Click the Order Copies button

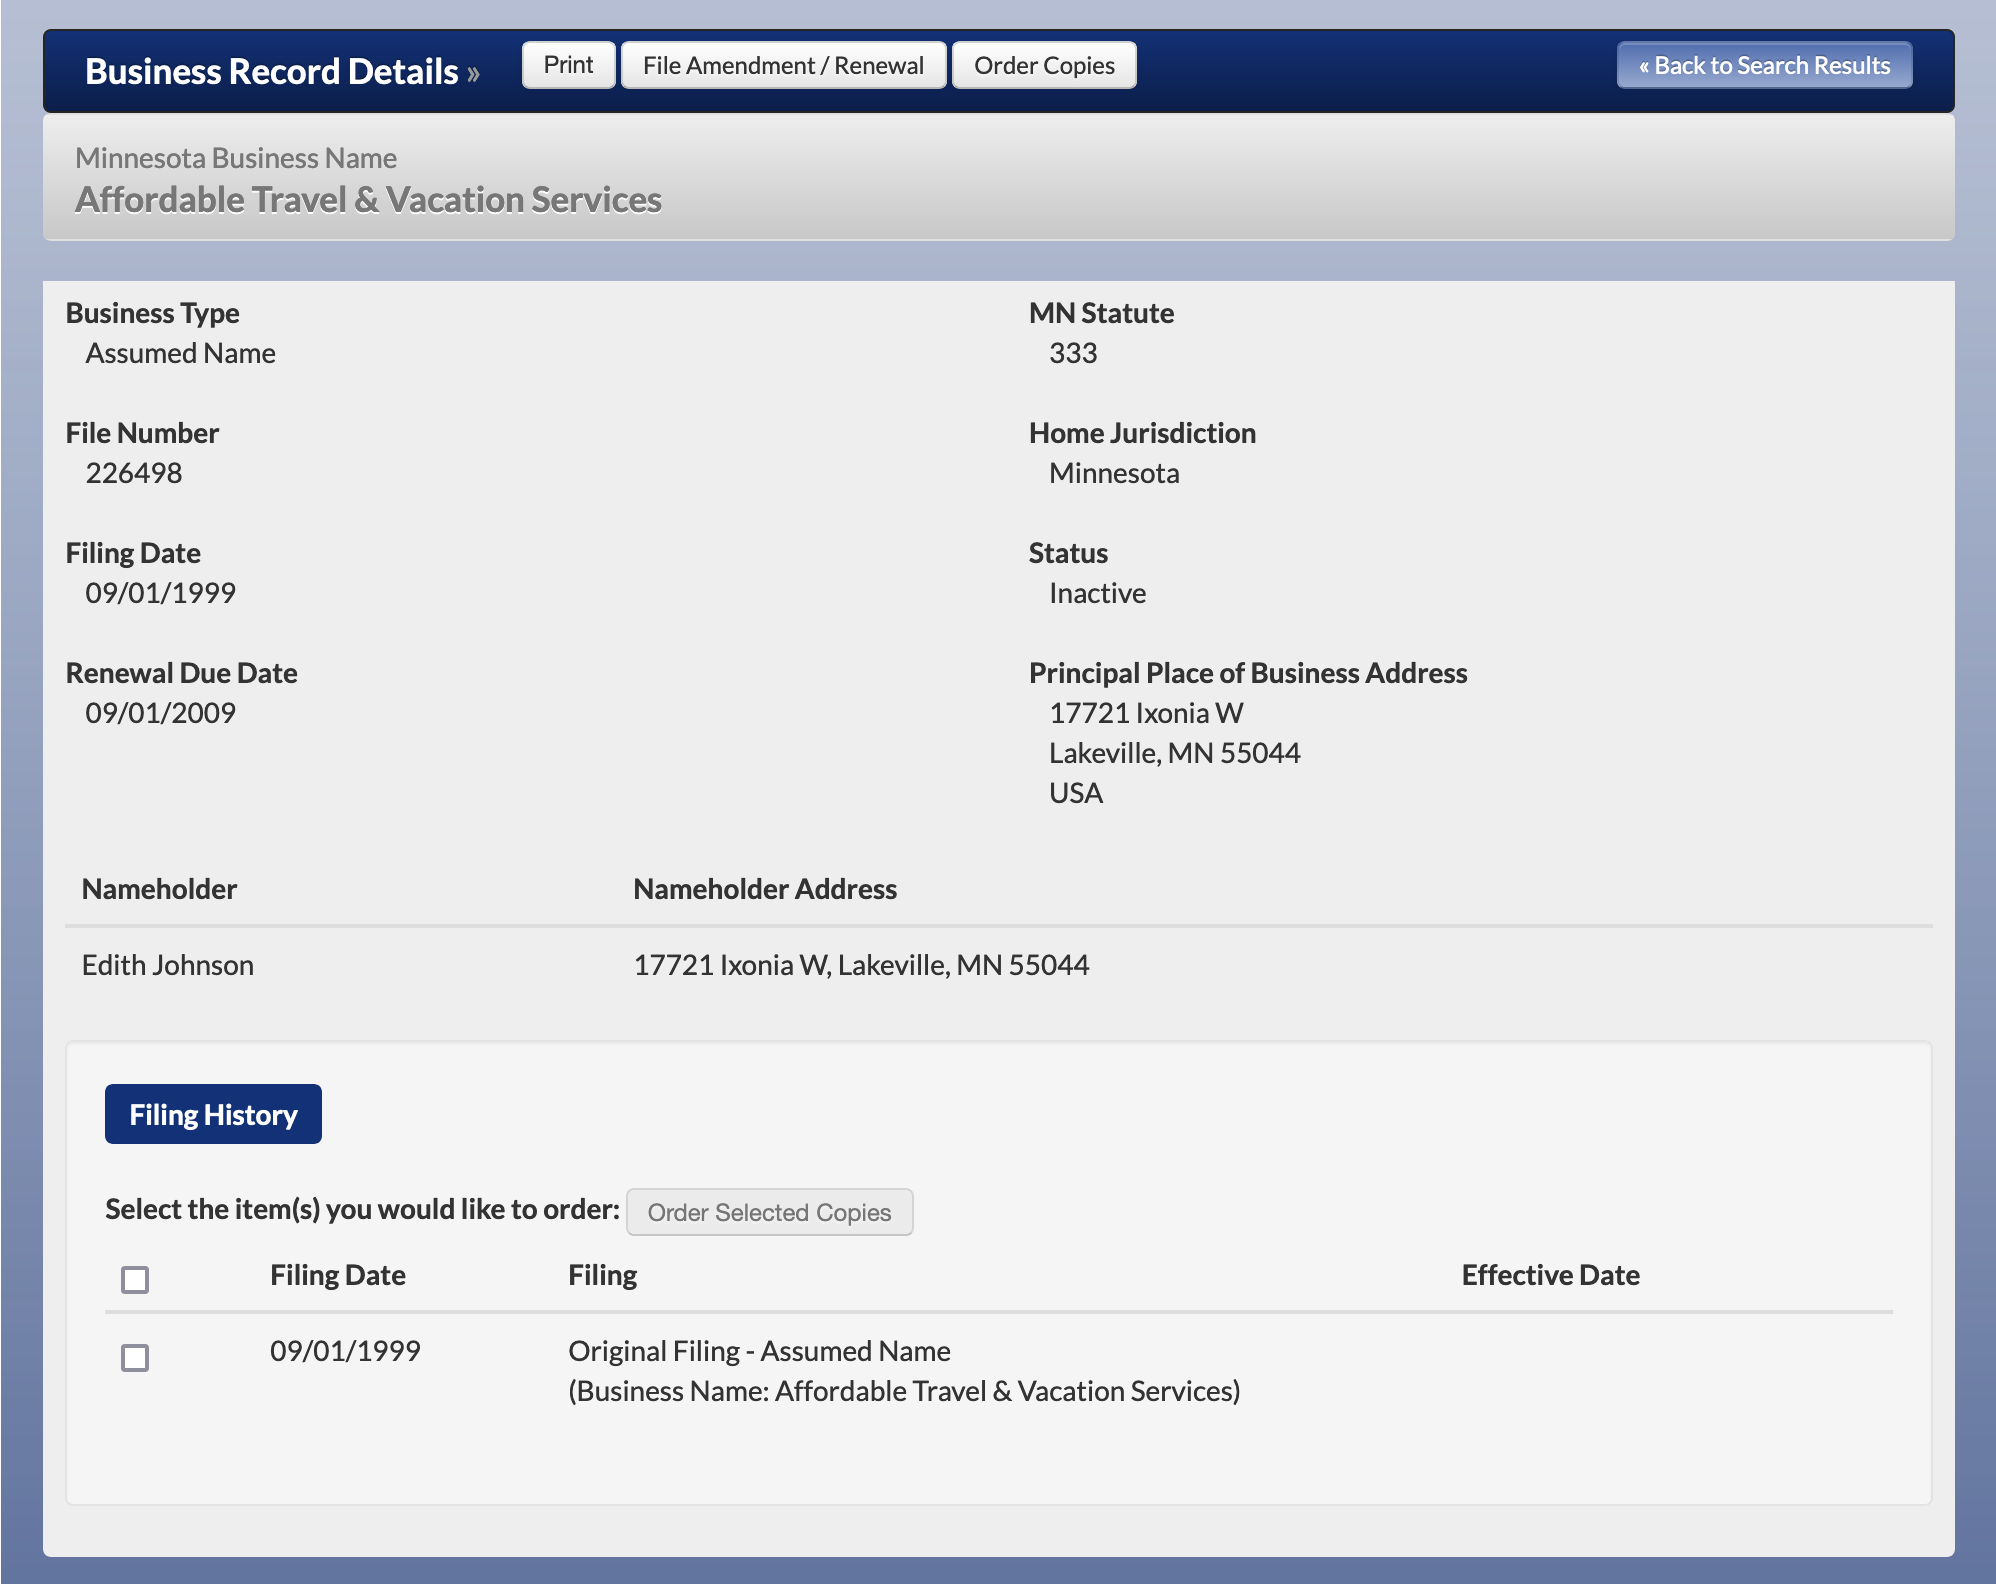[x=1044, y=65]
